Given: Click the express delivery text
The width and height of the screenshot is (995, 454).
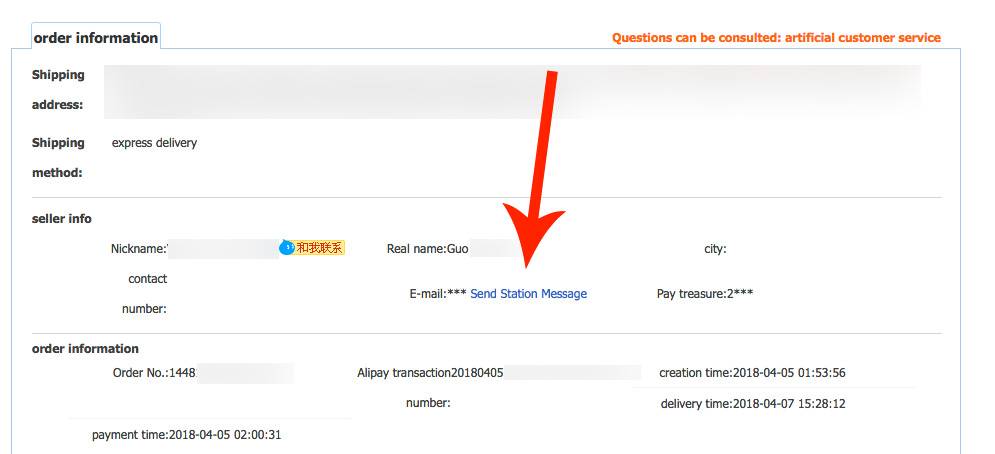Looking at the screenshot, I should (x=154, y=143).
